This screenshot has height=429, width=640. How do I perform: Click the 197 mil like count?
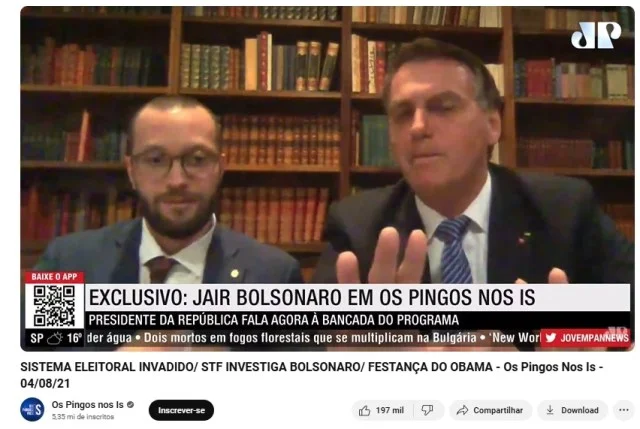pos(390,410)
